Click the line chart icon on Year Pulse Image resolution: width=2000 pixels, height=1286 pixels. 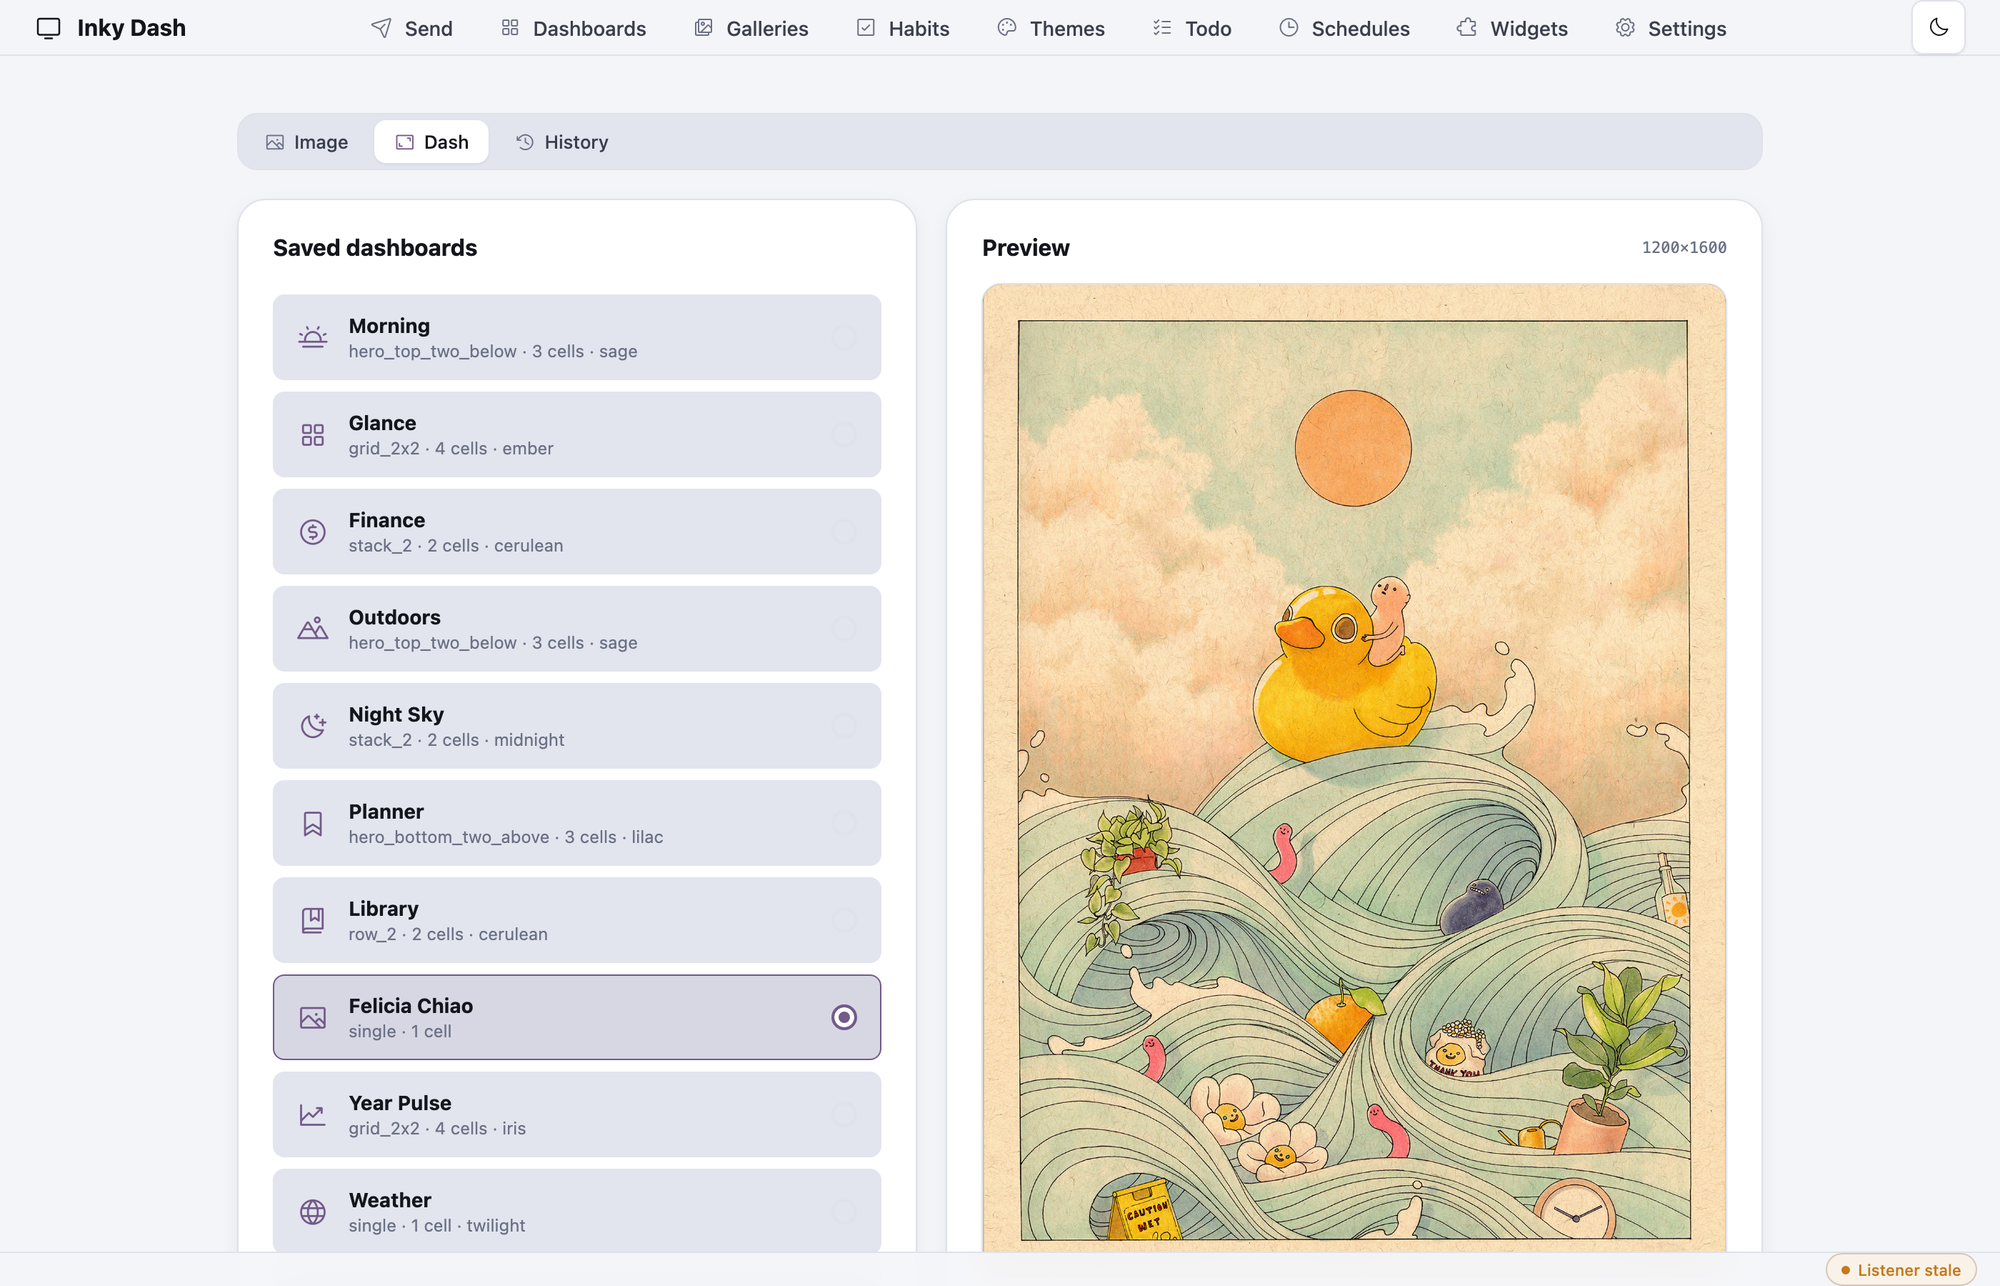(x=313, y=1114)
